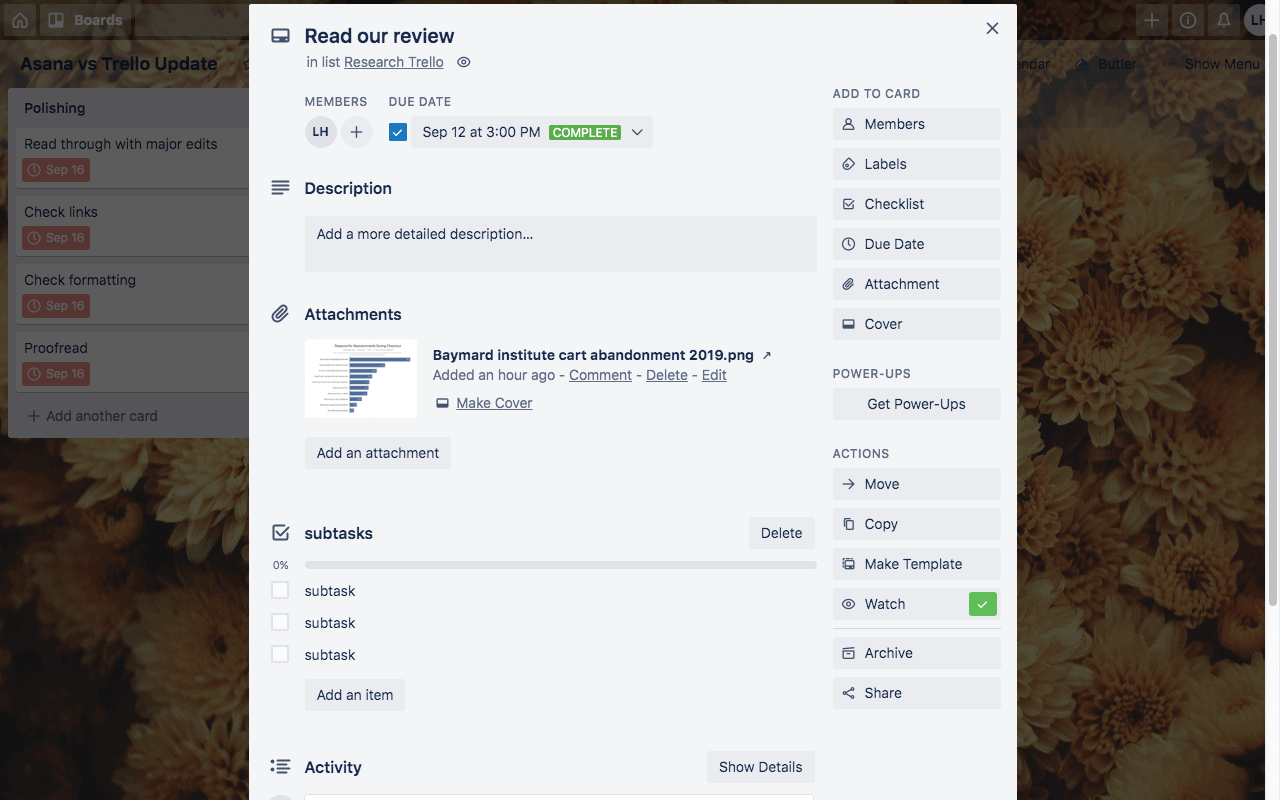Click the COMPLETE status badge
1280x800 pixels.
point(585,132)
